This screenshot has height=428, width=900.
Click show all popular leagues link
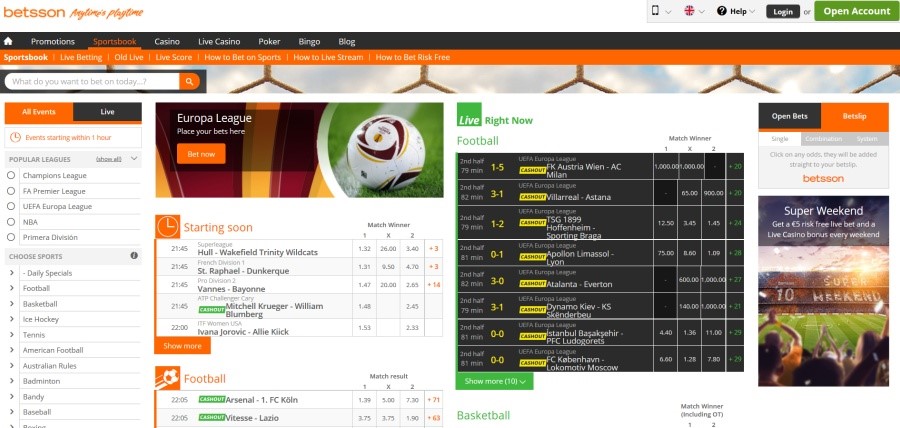coord(108,159)
